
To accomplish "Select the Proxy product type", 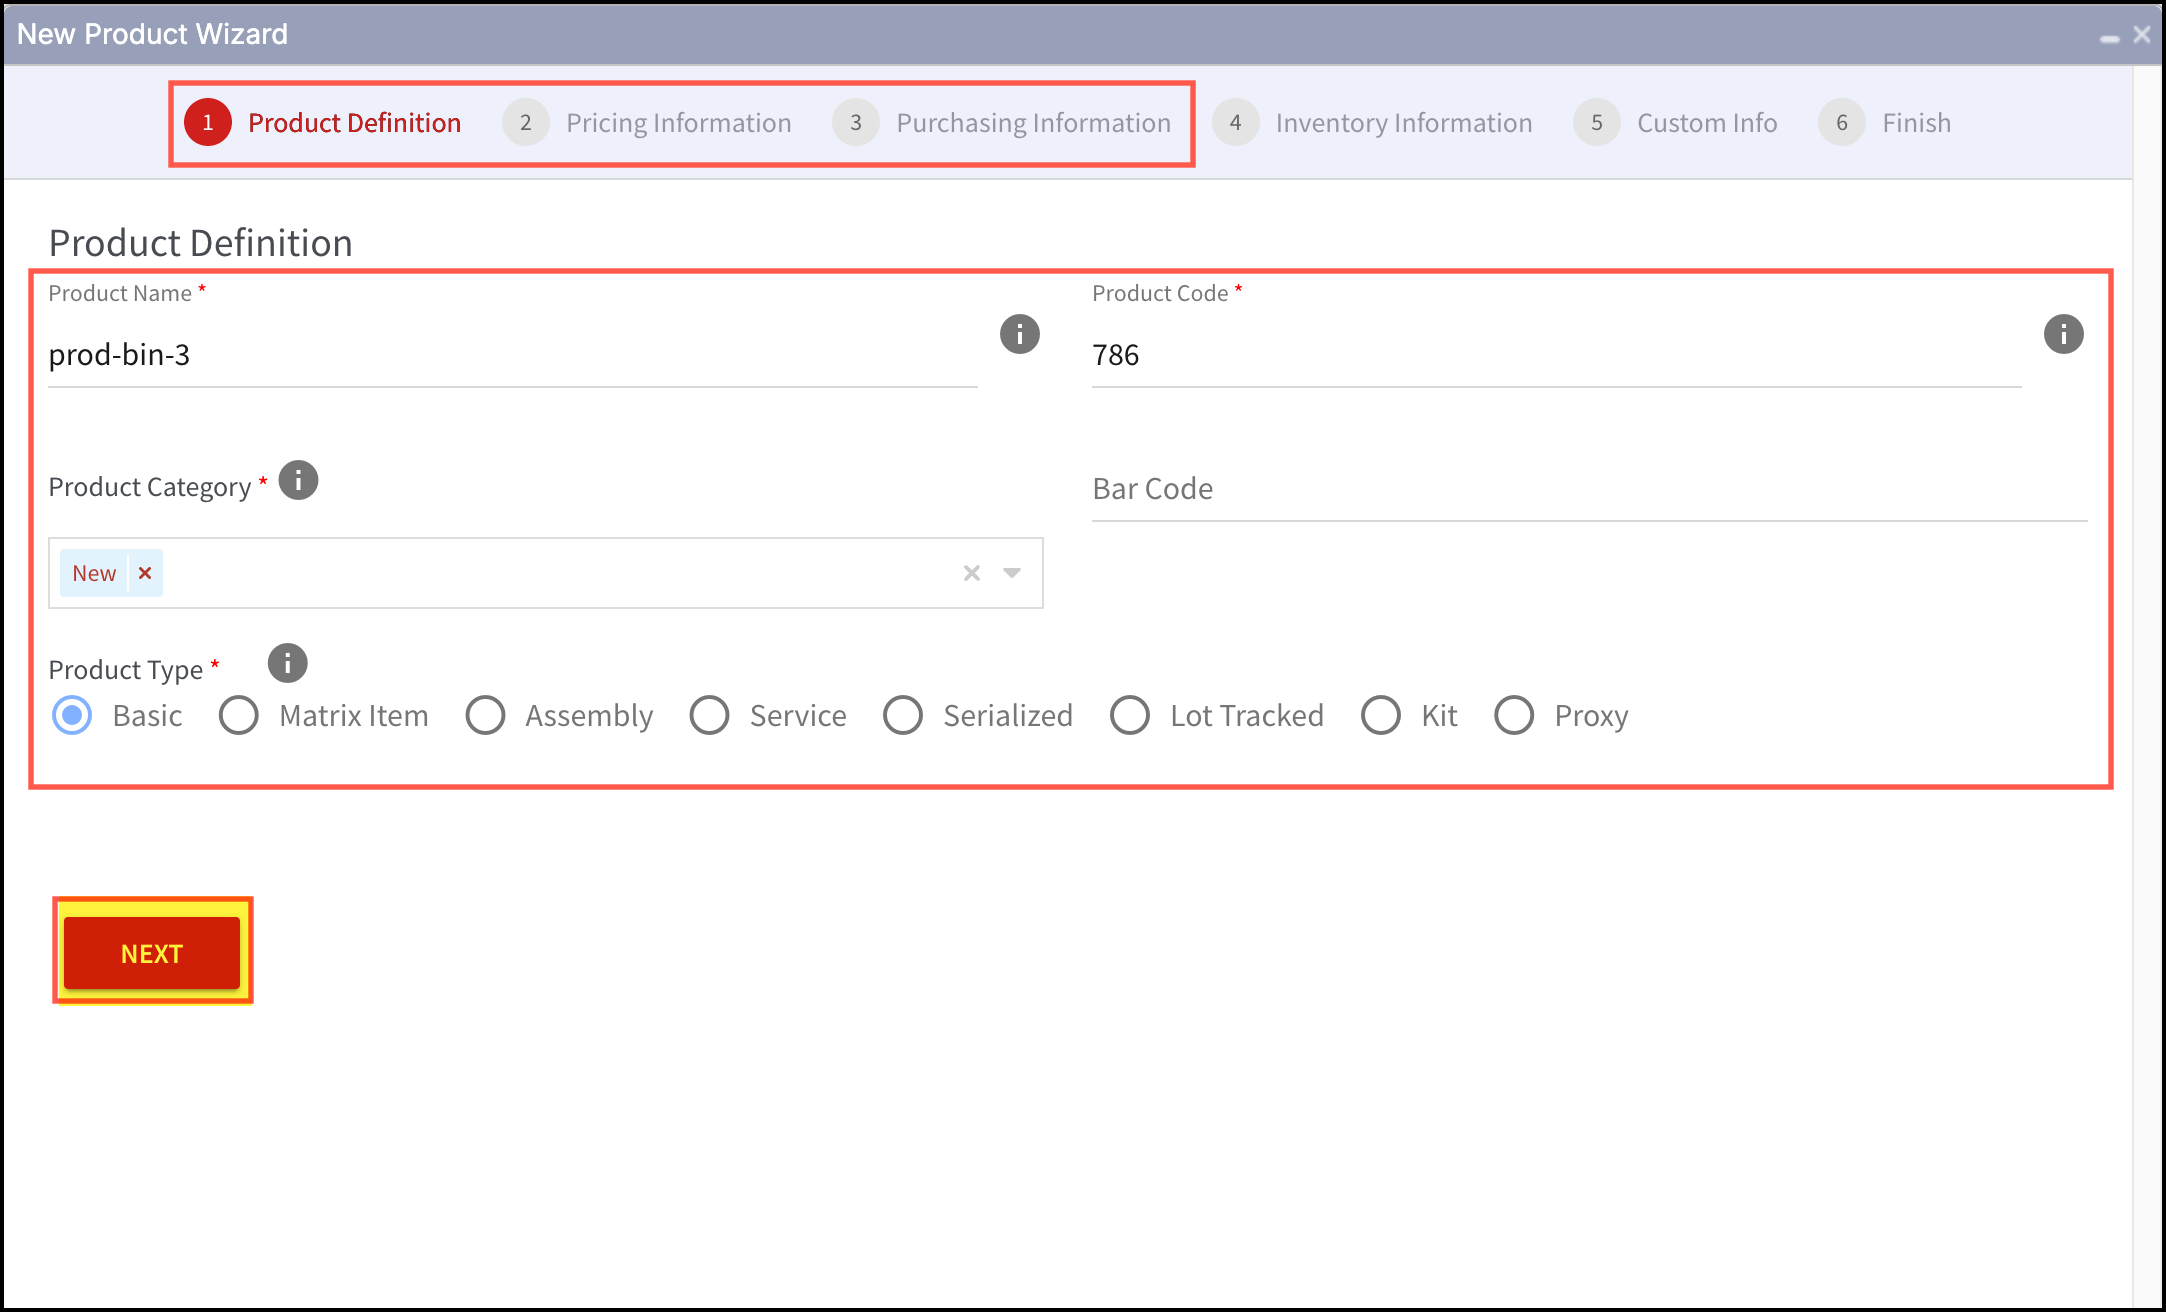I will click(x=1514, y=715).
